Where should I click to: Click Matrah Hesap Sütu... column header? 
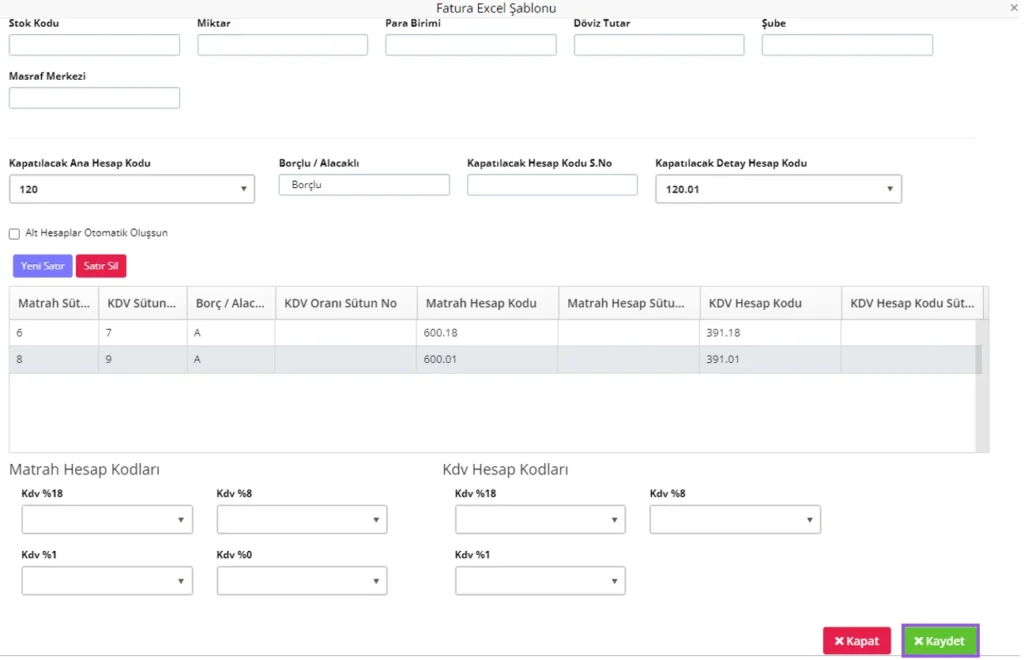tap(628, 303)
